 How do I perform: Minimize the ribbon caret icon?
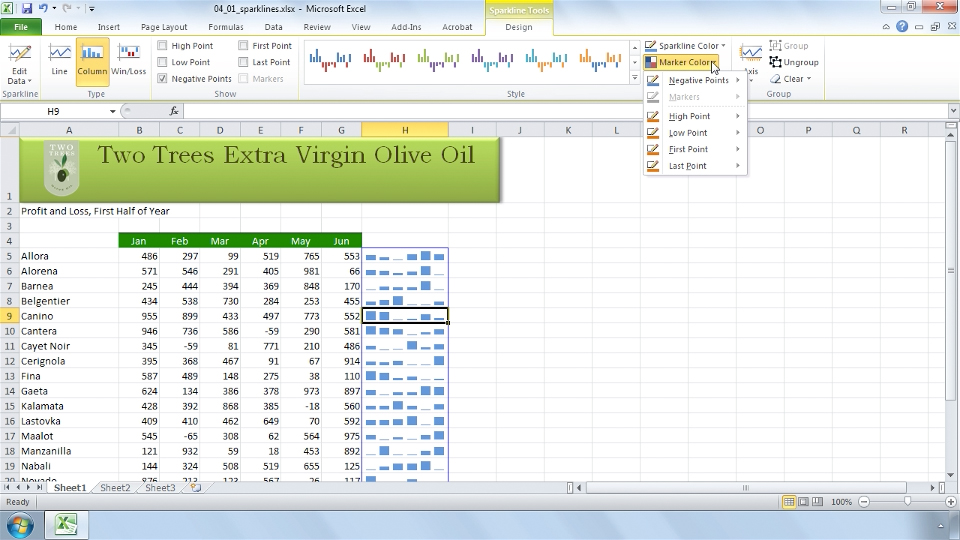tap(886, 26)
